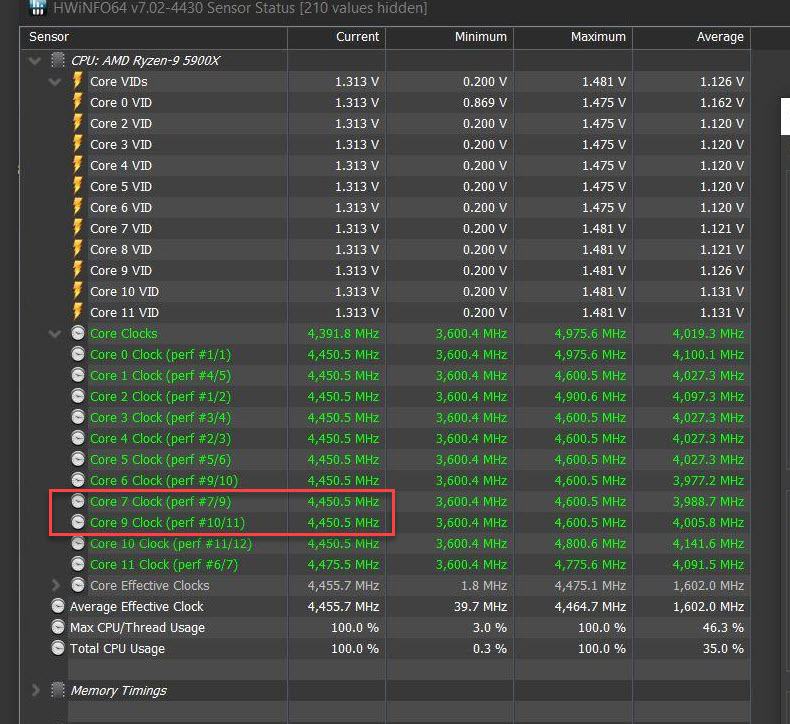The height and width of the screenshot is (724, 790).
Task: Click the 0.869 V minimum for Core 0 VID
Action: (485, 103)
